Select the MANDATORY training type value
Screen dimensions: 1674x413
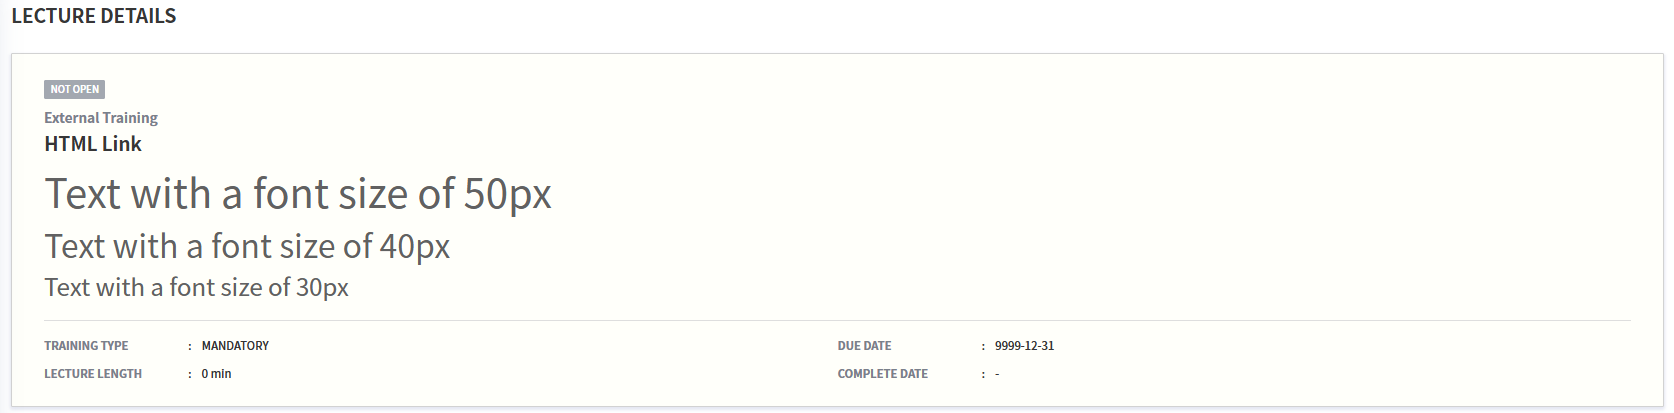point(235,346)
